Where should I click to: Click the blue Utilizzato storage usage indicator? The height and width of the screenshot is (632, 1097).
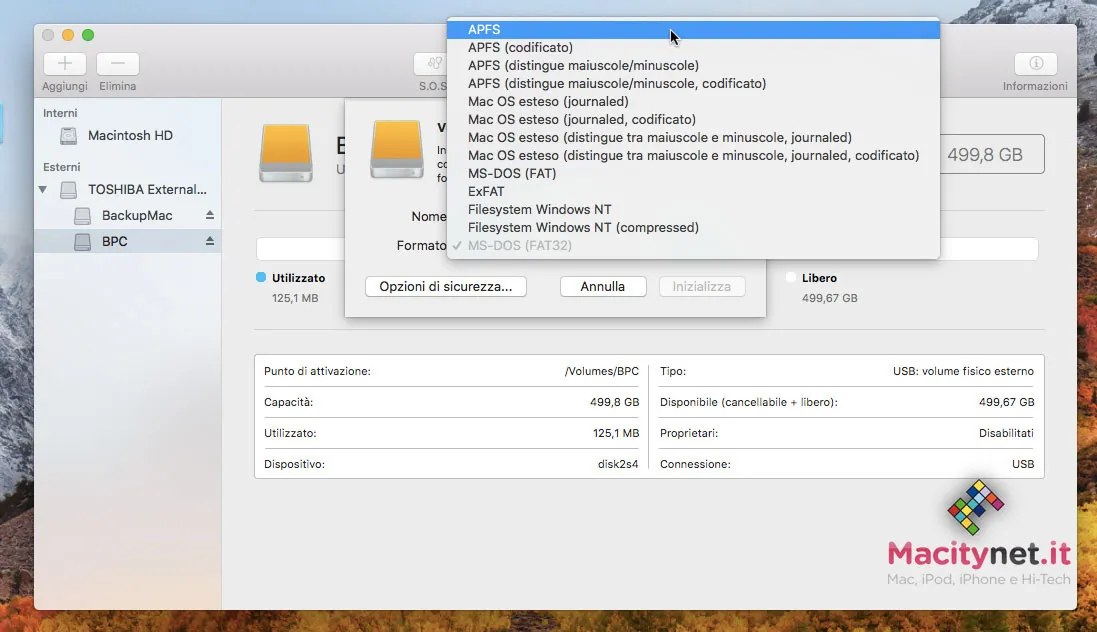pos(262,278)
